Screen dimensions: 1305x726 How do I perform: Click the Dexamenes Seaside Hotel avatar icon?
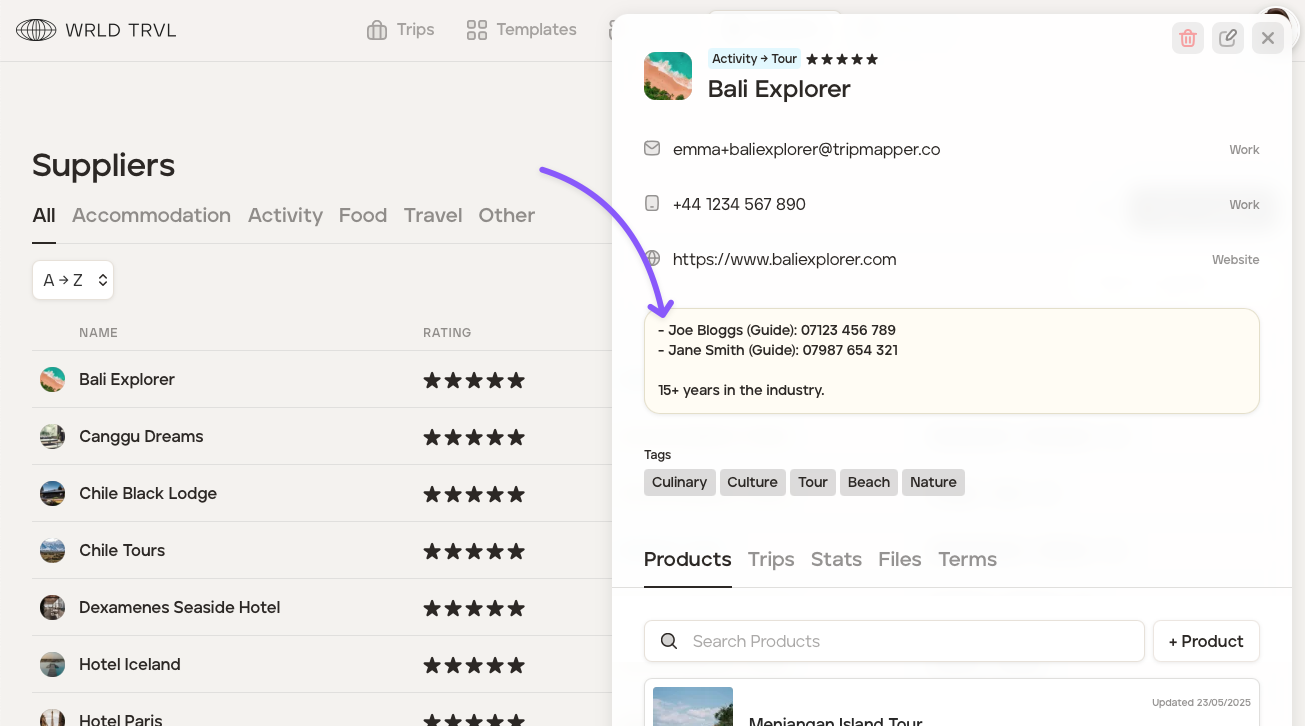(52, 608)
